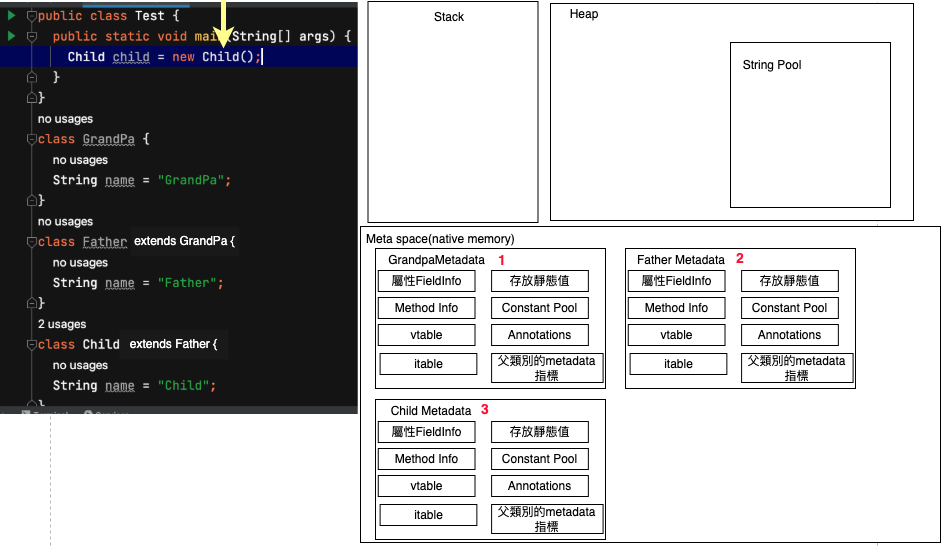Click 'Meta space(native memory)' label
The image size is (944, 546).
440,239
